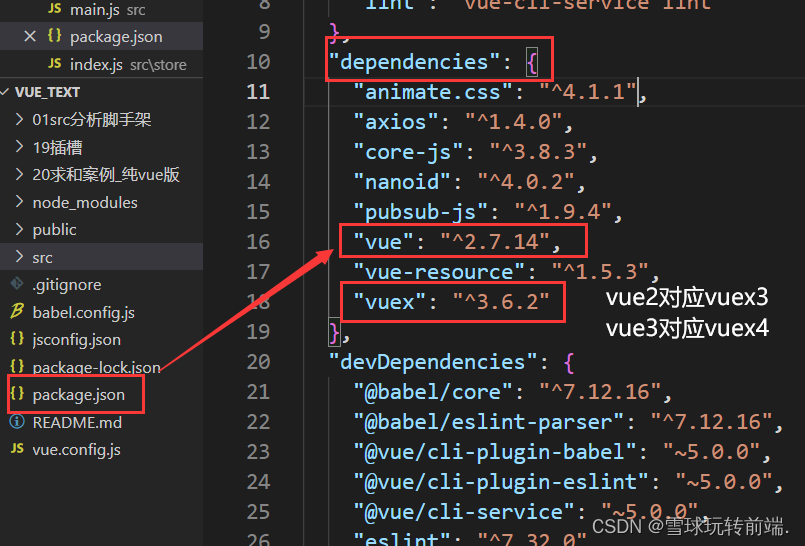
Task: Click the "vue-resource" dependency key
Action: 439,272
